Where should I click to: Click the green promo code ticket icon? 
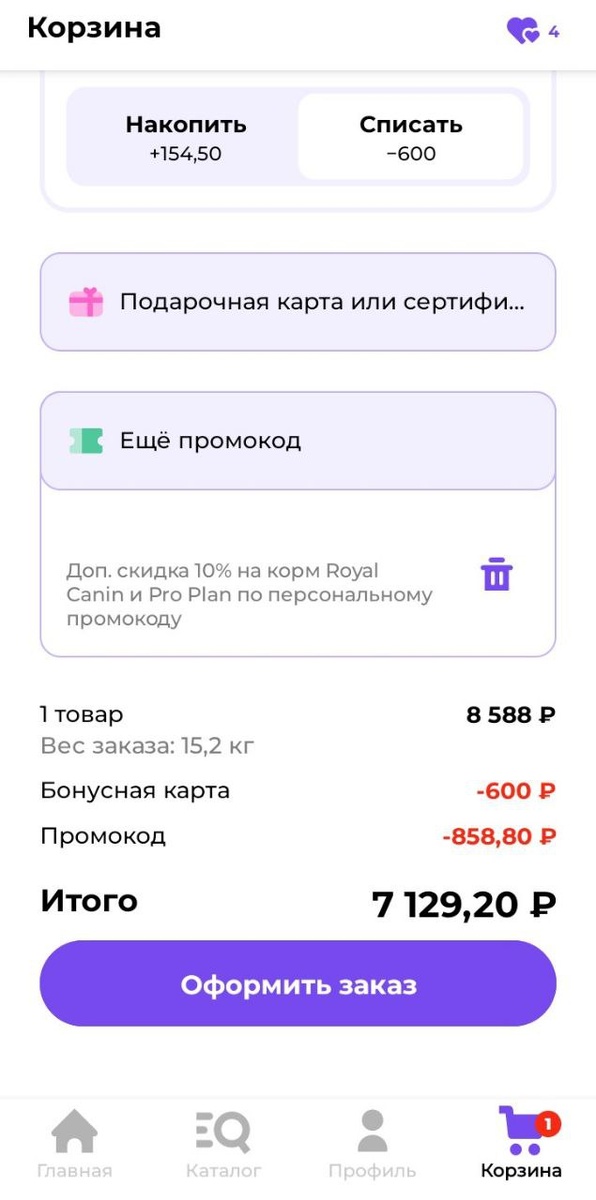[89, 438]
